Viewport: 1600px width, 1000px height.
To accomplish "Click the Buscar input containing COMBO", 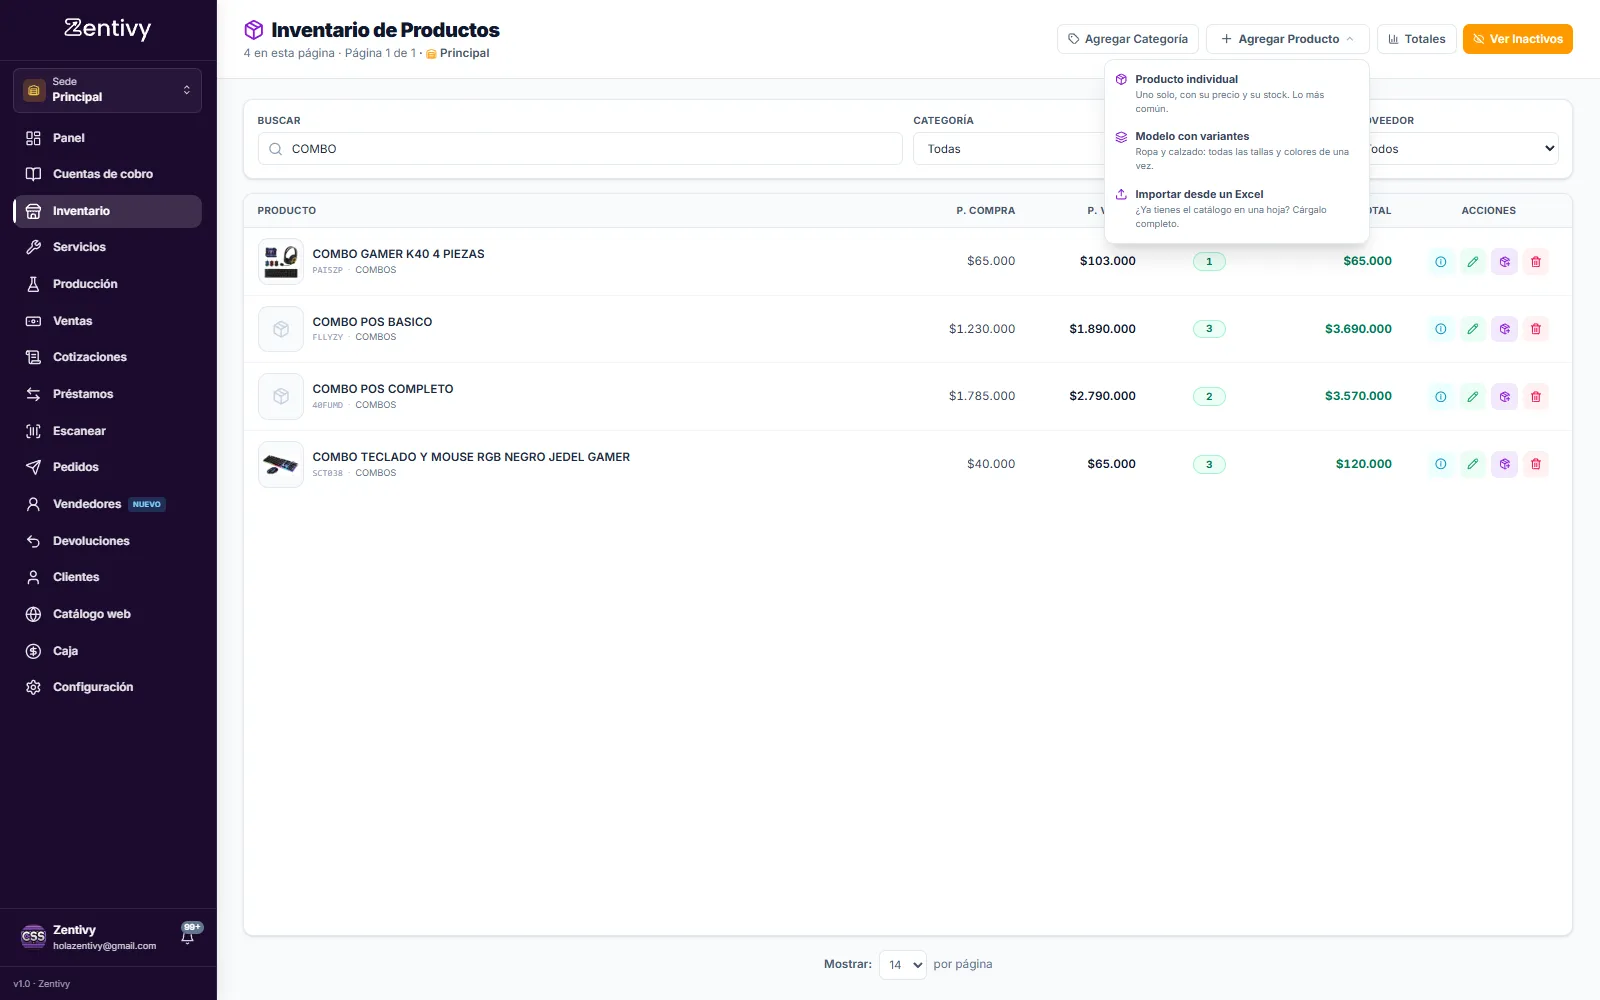I will point(580,149).
